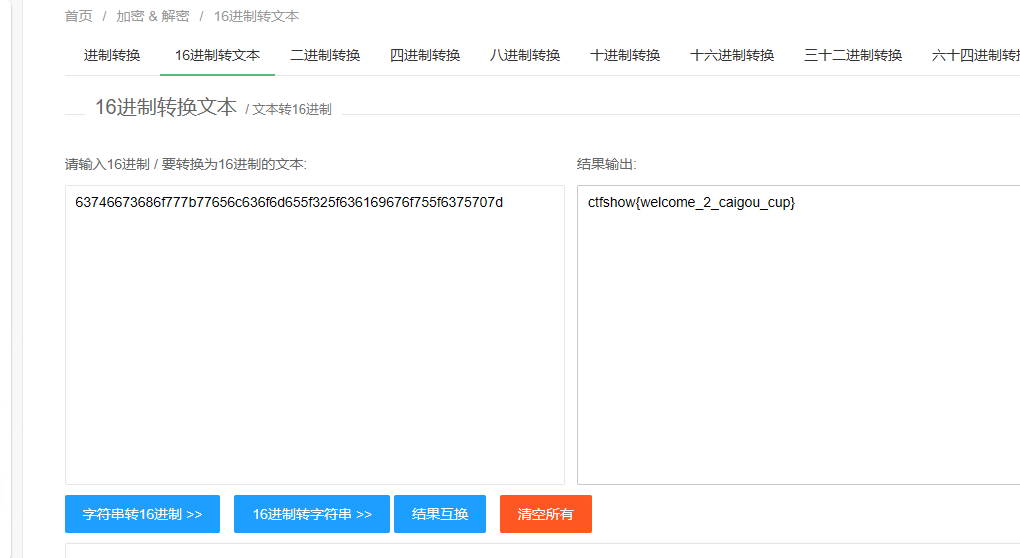
Task: Click the 结果输出 label above output
Action: pyautogui.click(x=606, y=164)
